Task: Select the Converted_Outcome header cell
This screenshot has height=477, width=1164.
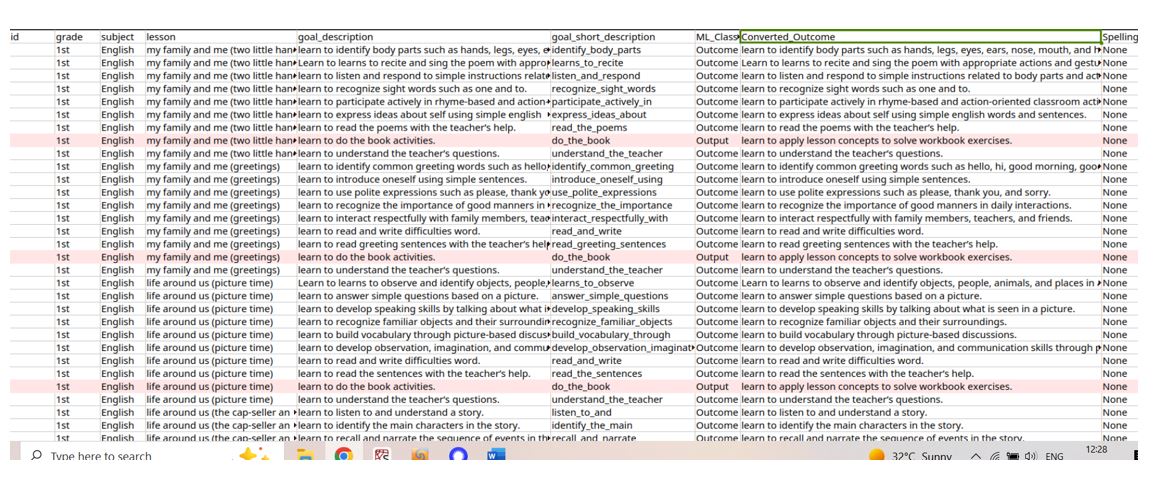Action: (921, 37)
